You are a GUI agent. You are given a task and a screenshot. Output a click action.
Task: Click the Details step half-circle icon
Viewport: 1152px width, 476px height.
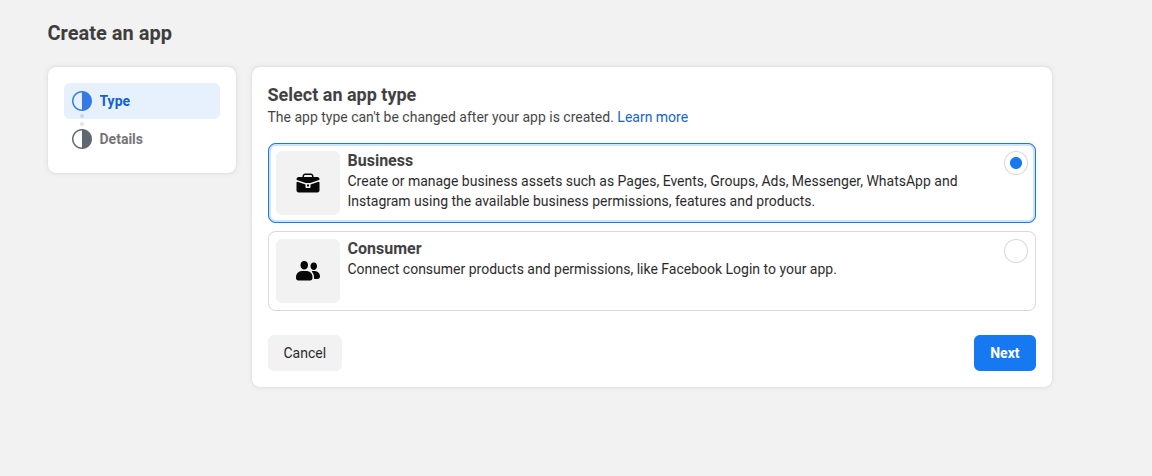tap(82, 139)
